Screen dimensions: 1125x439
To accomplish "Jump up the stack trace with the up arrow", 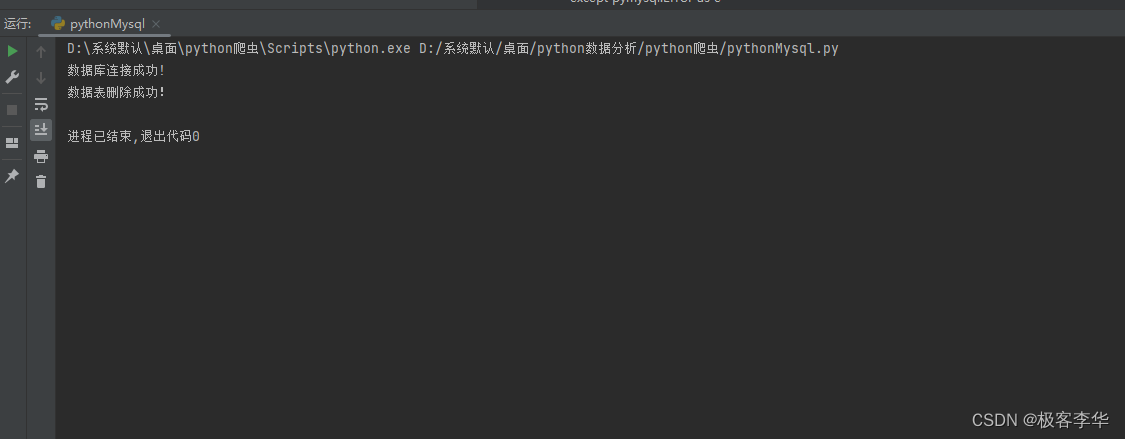I will click(41, 52).
